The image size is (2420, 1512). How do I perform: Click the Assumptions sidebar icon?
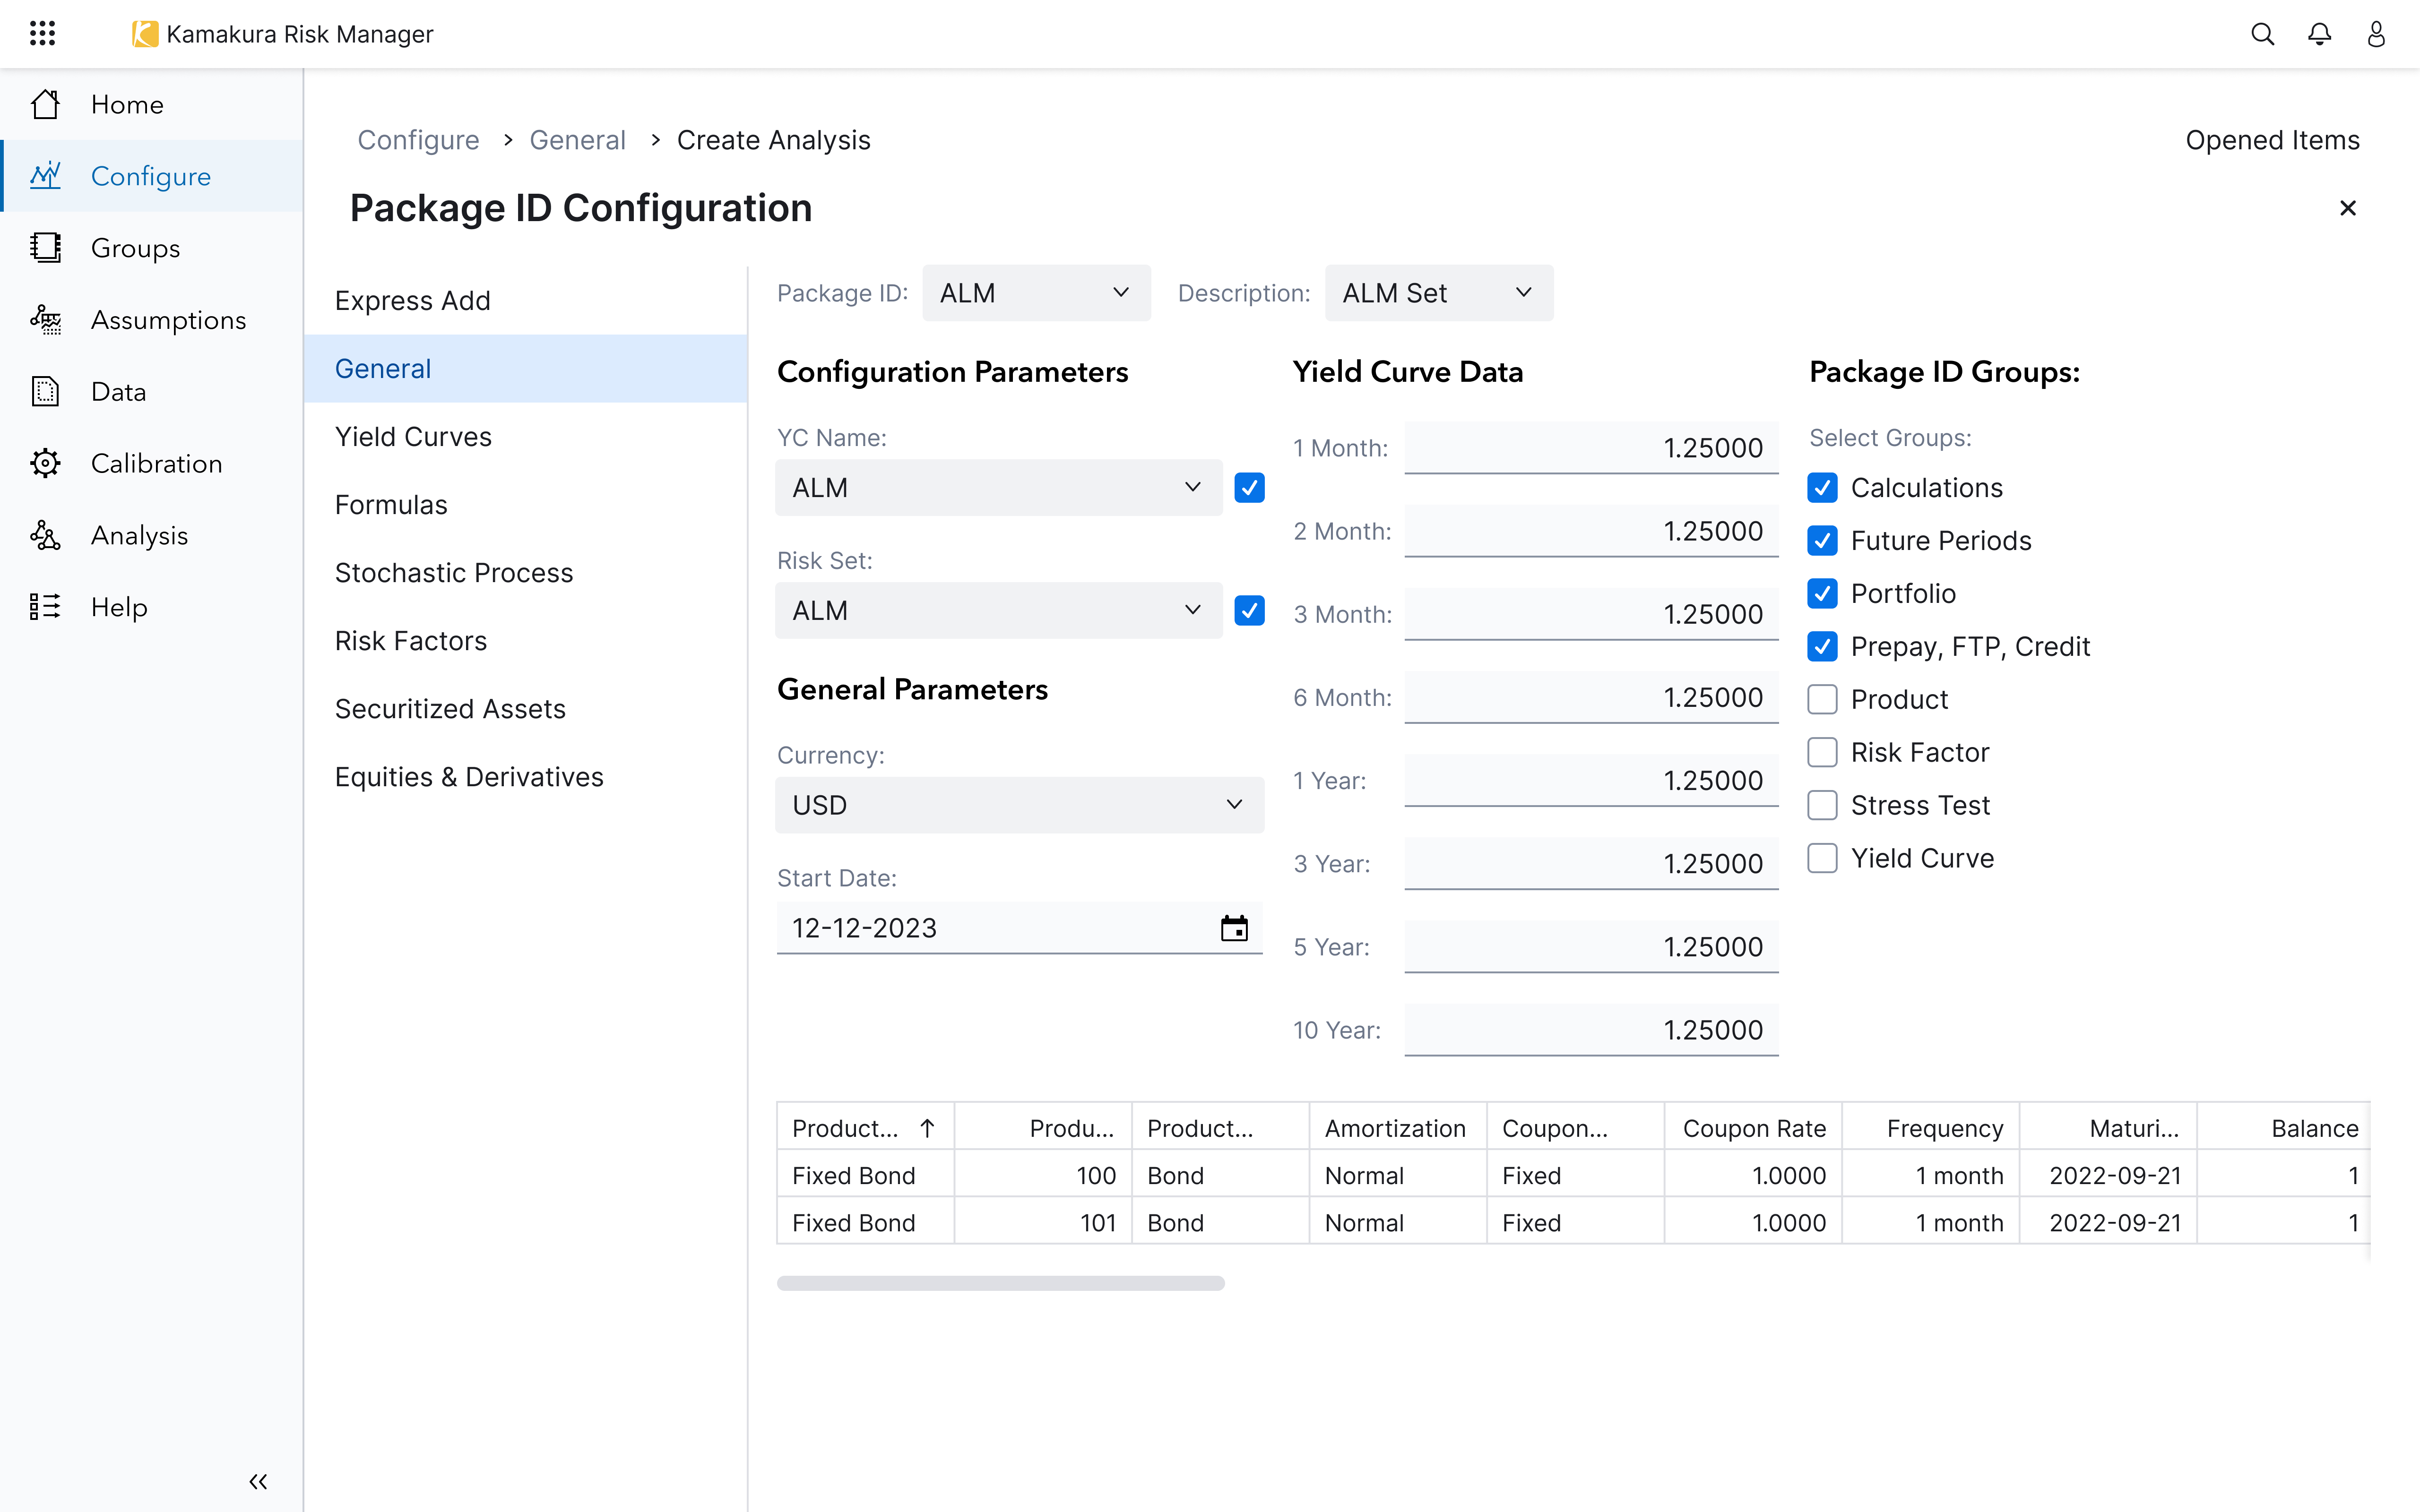coord(46,320)
